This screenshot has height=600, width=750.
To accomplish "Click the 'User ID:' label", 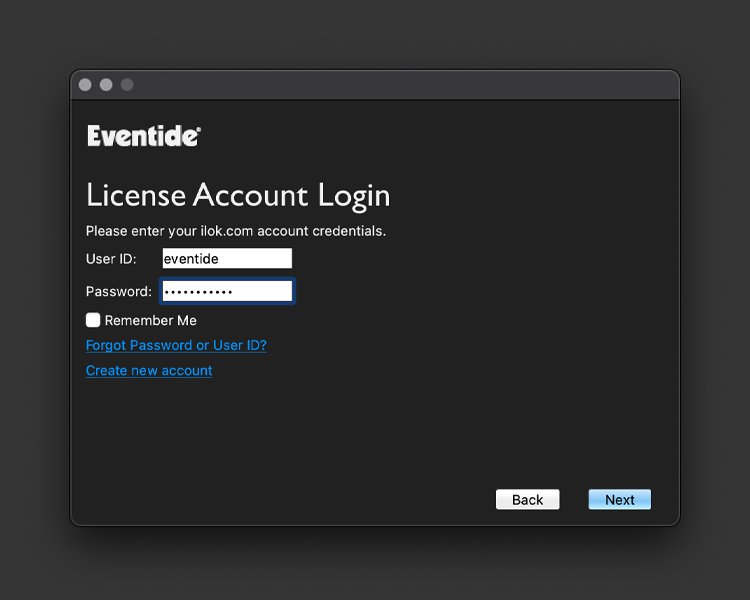I will pyautogui.click(x=110, y=259).
